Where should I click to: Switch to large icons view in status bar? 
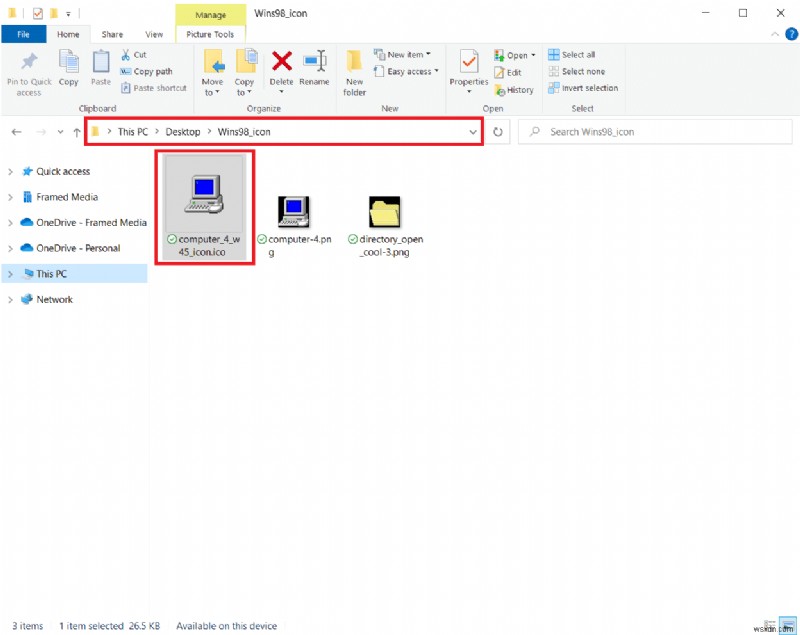pyautogui.click(x=788, y=625)
